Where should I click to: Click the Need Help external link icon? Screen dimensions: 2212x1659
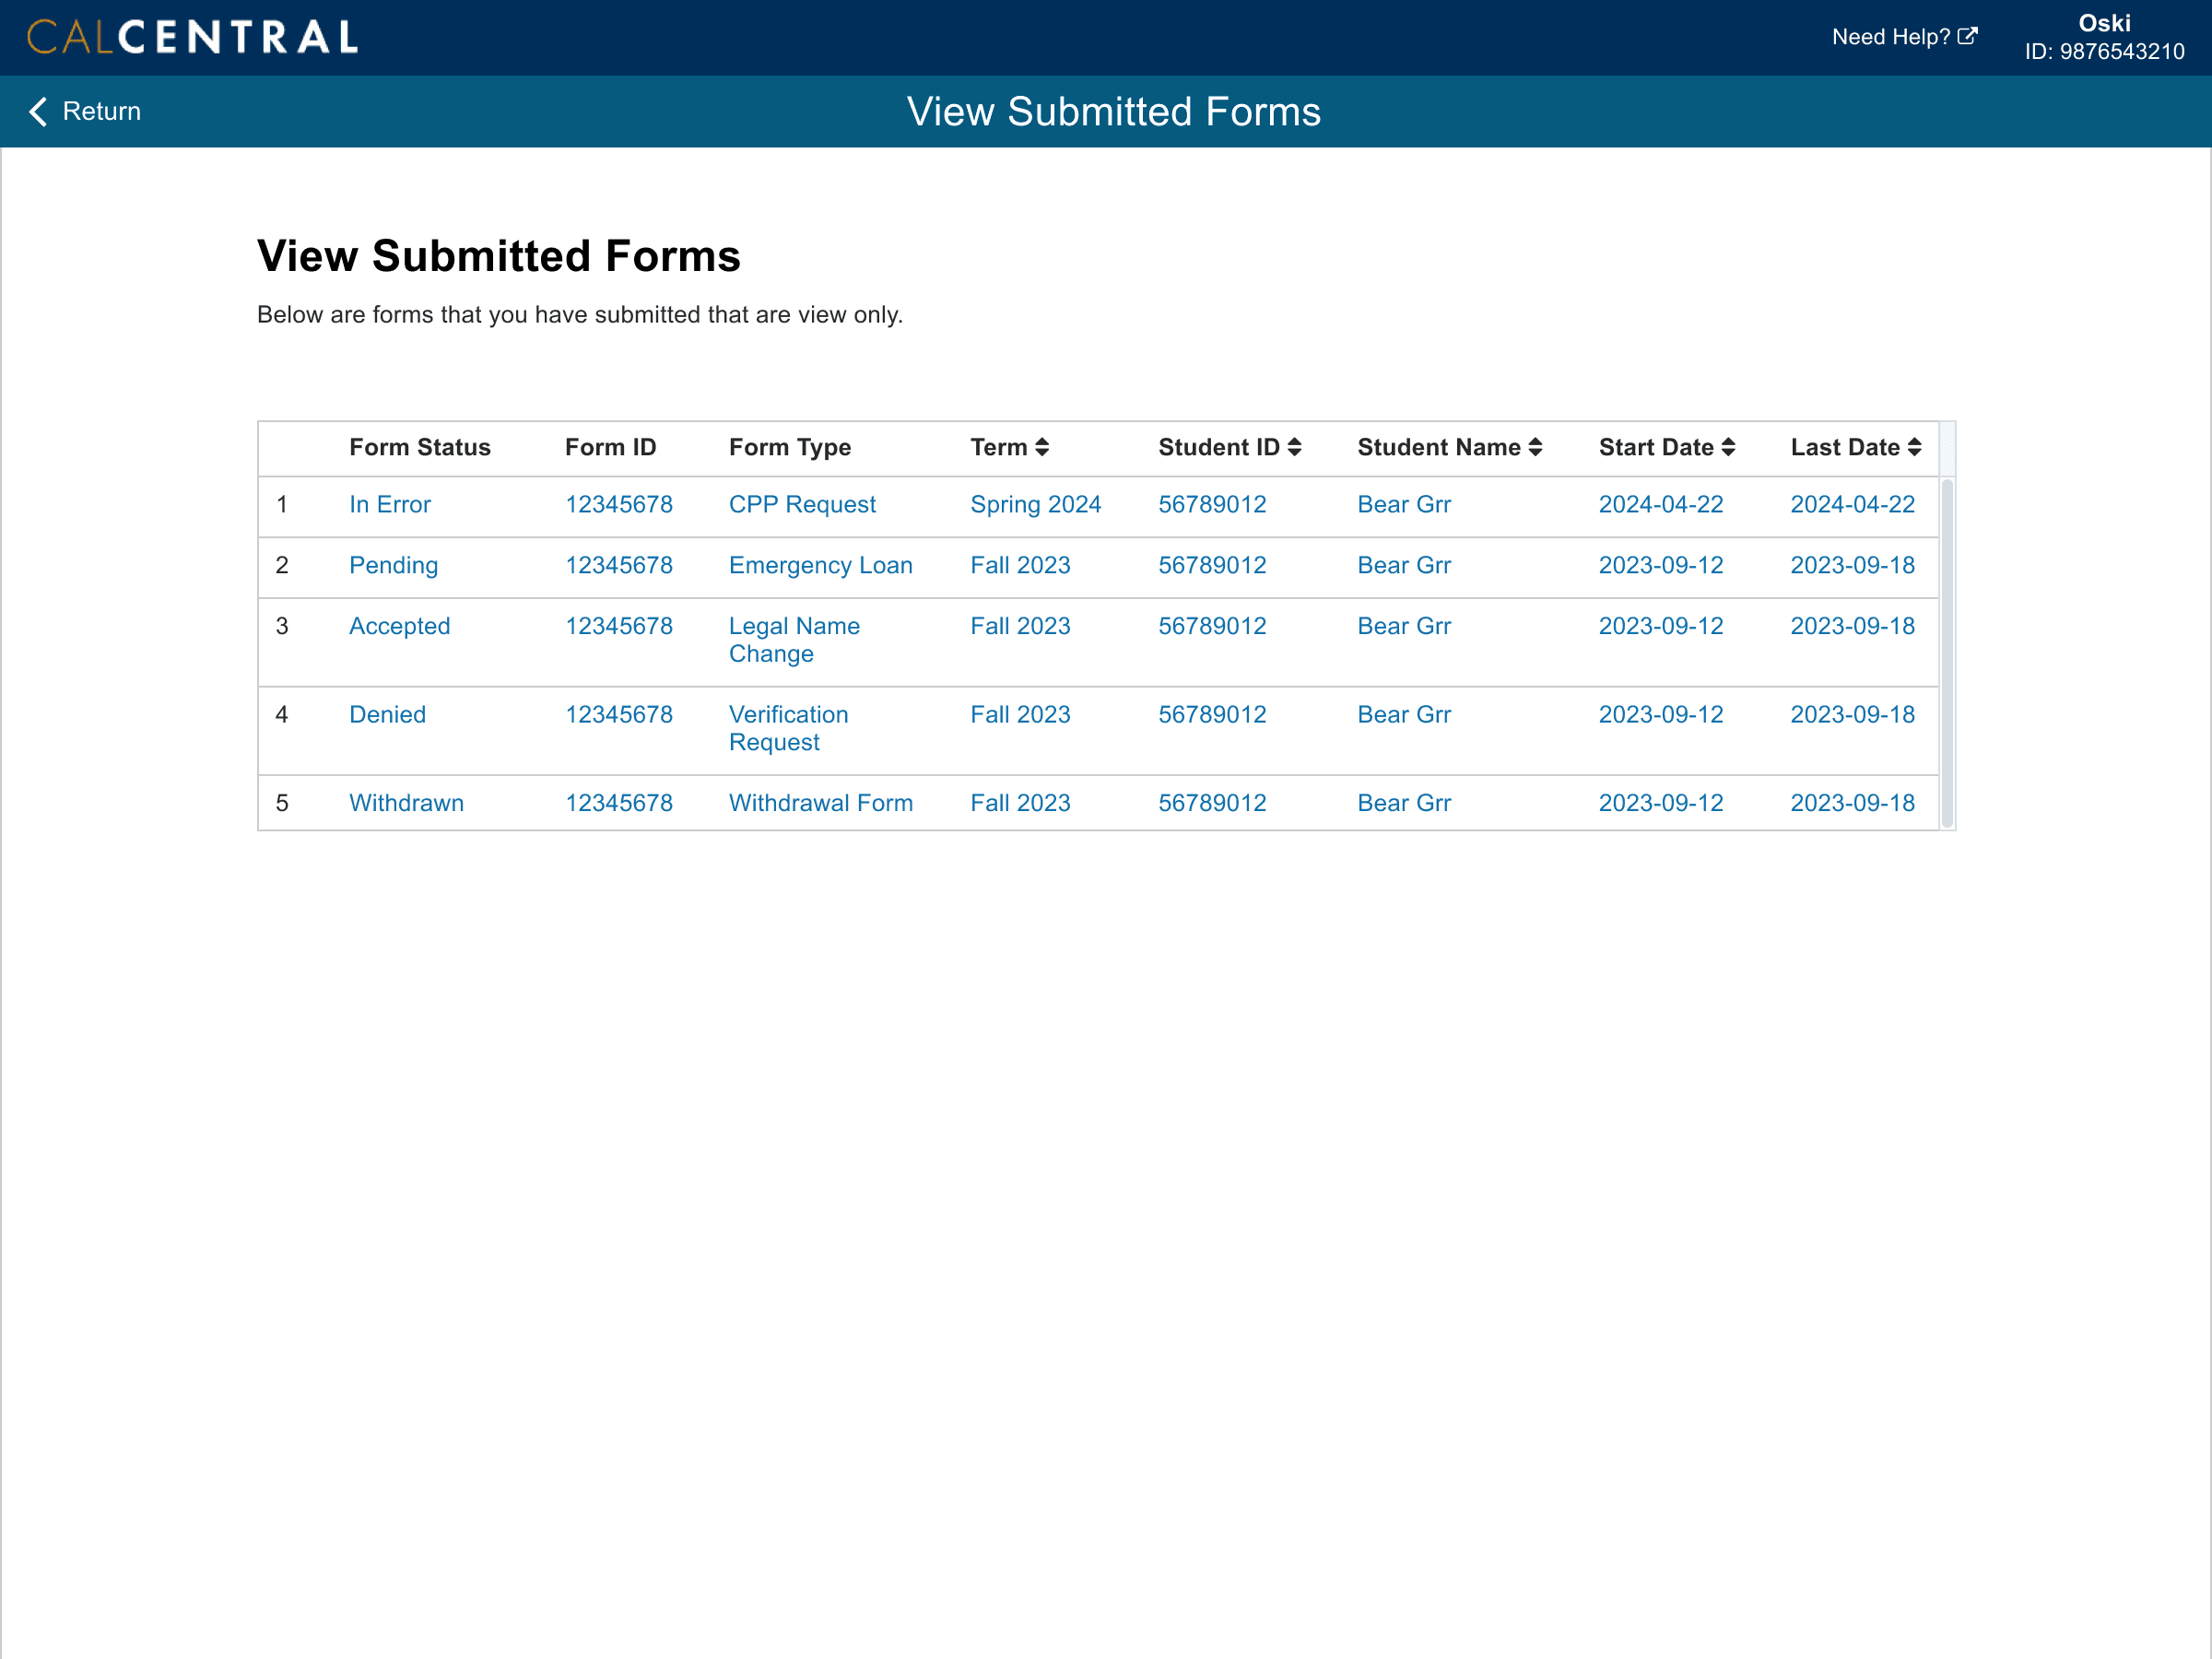(x=1967, y=36)
